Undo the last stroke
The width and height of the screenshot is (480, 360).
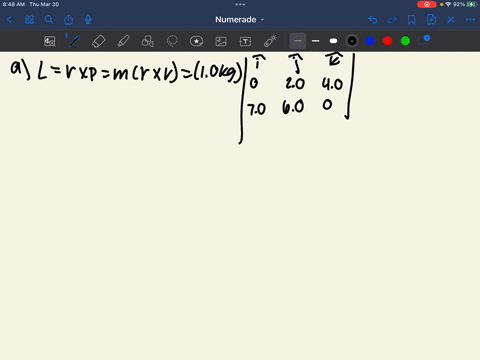click(373, 20)
